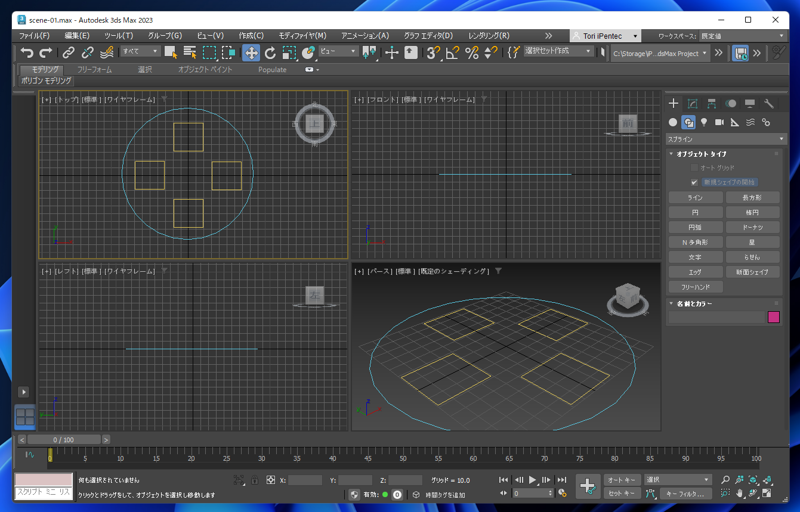Pick the rectangular selection region icon
Viewport: 800px width, 512px height.
pos(209,53)
